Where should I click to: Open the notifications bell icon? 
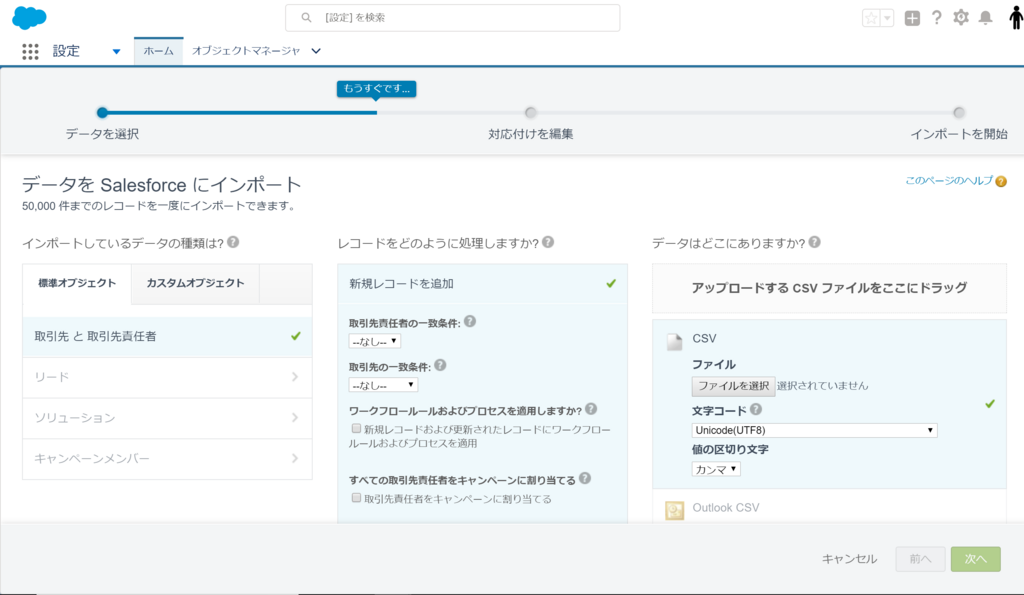985,18
